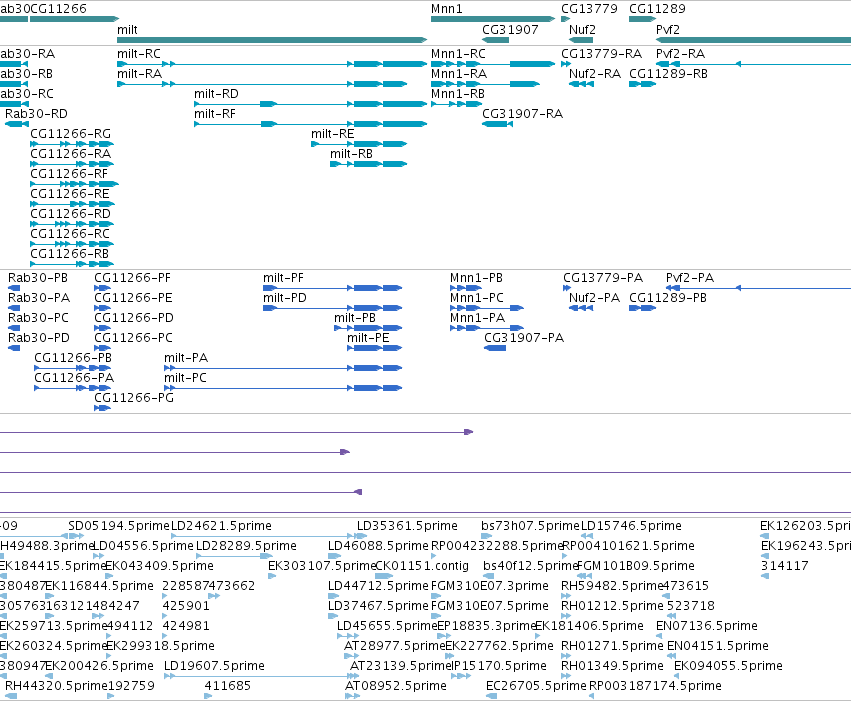Click the CG11266-RD transcript label
The height and width of the screenshot is (701, 851).
coord(71,214)
